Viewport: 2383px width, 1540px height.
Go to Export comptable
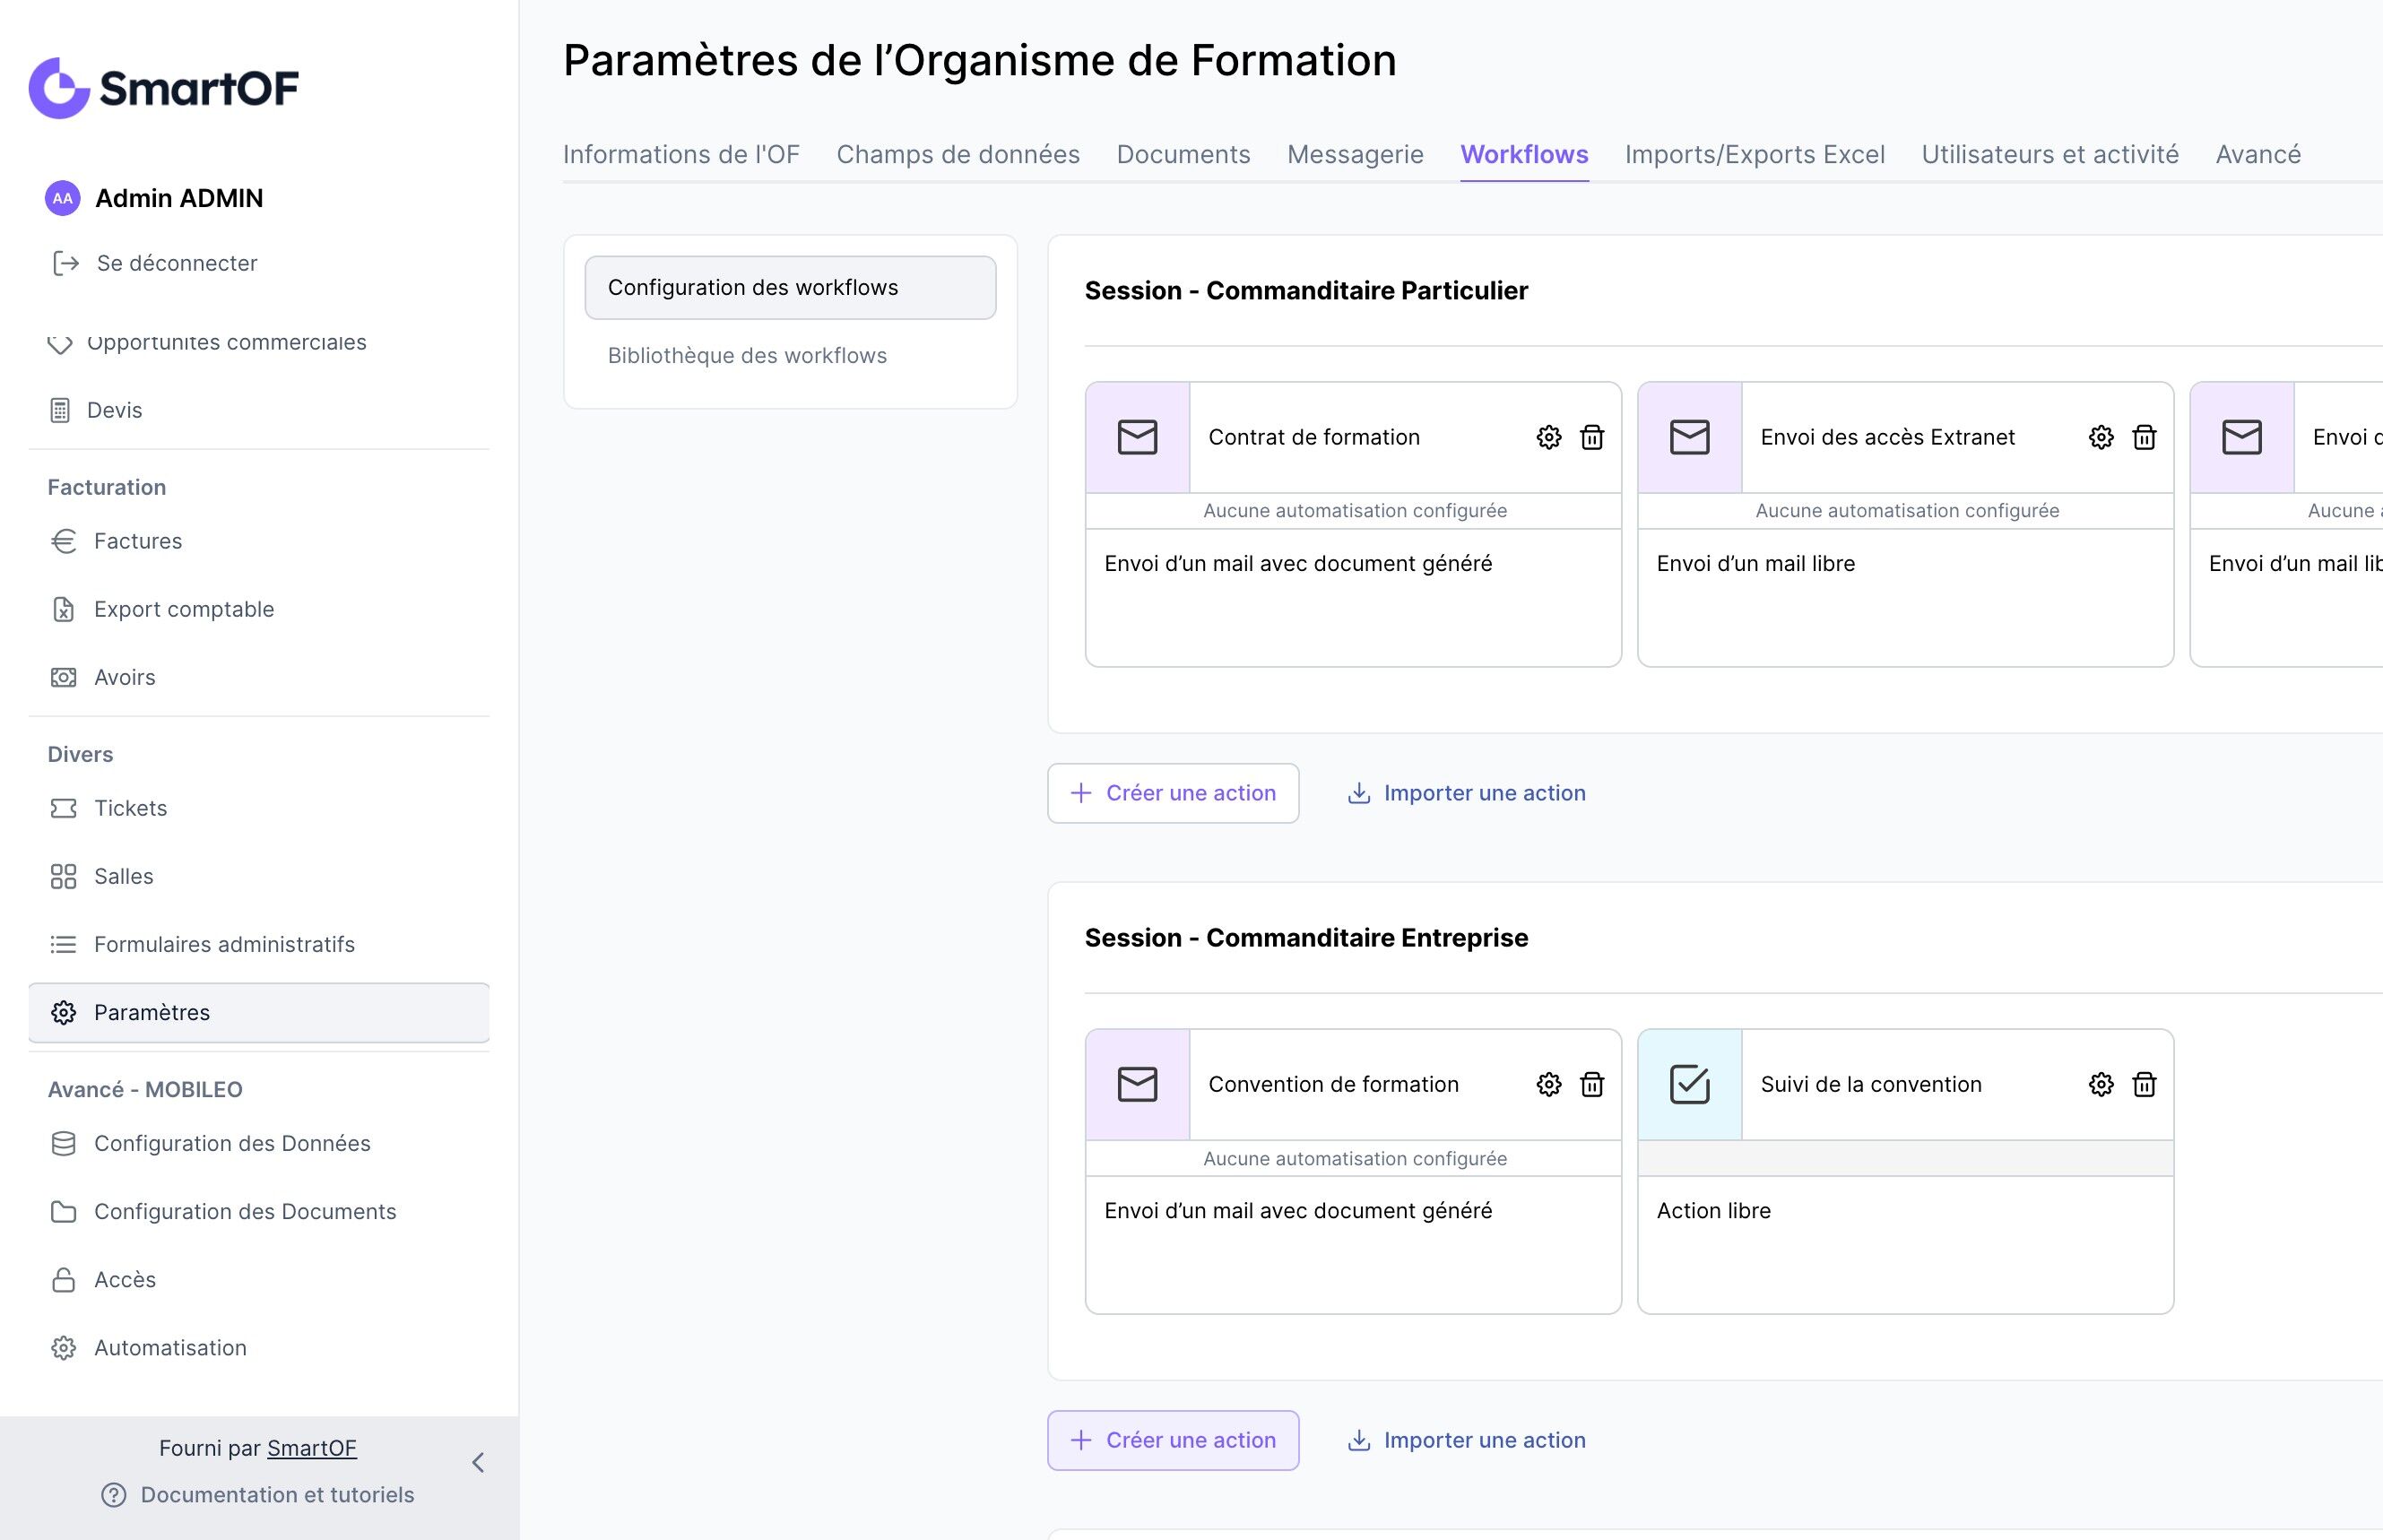coord(183,609)
